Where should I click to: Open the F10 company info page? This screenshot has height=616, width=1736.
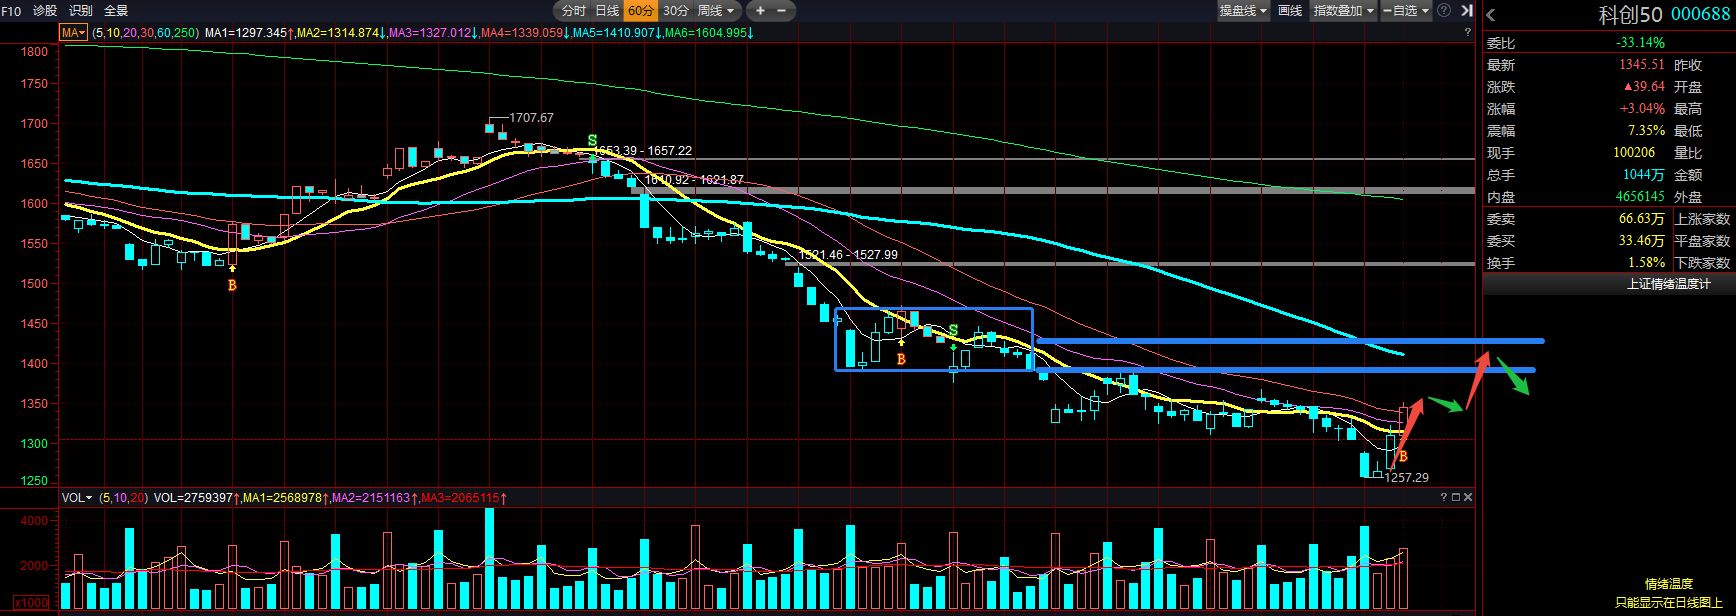[11, 11]
